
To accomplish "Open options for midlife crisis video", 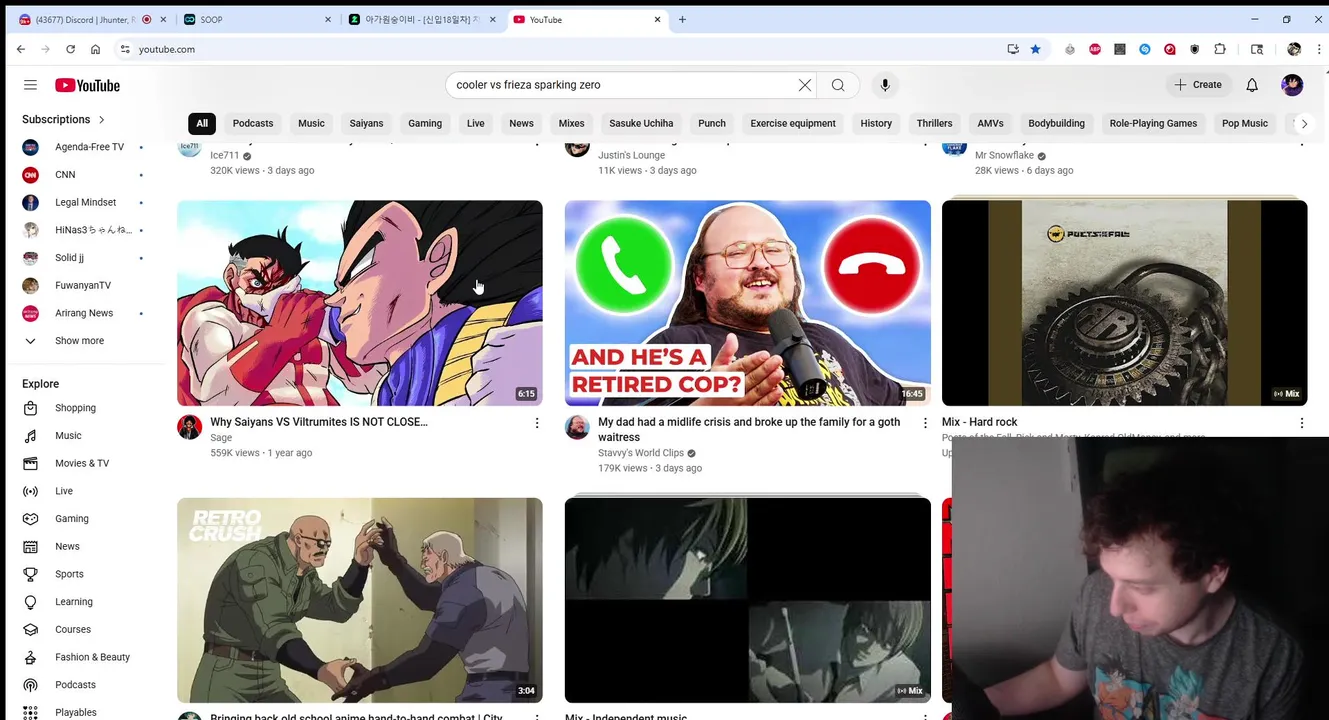I will [x=925, y=423].
